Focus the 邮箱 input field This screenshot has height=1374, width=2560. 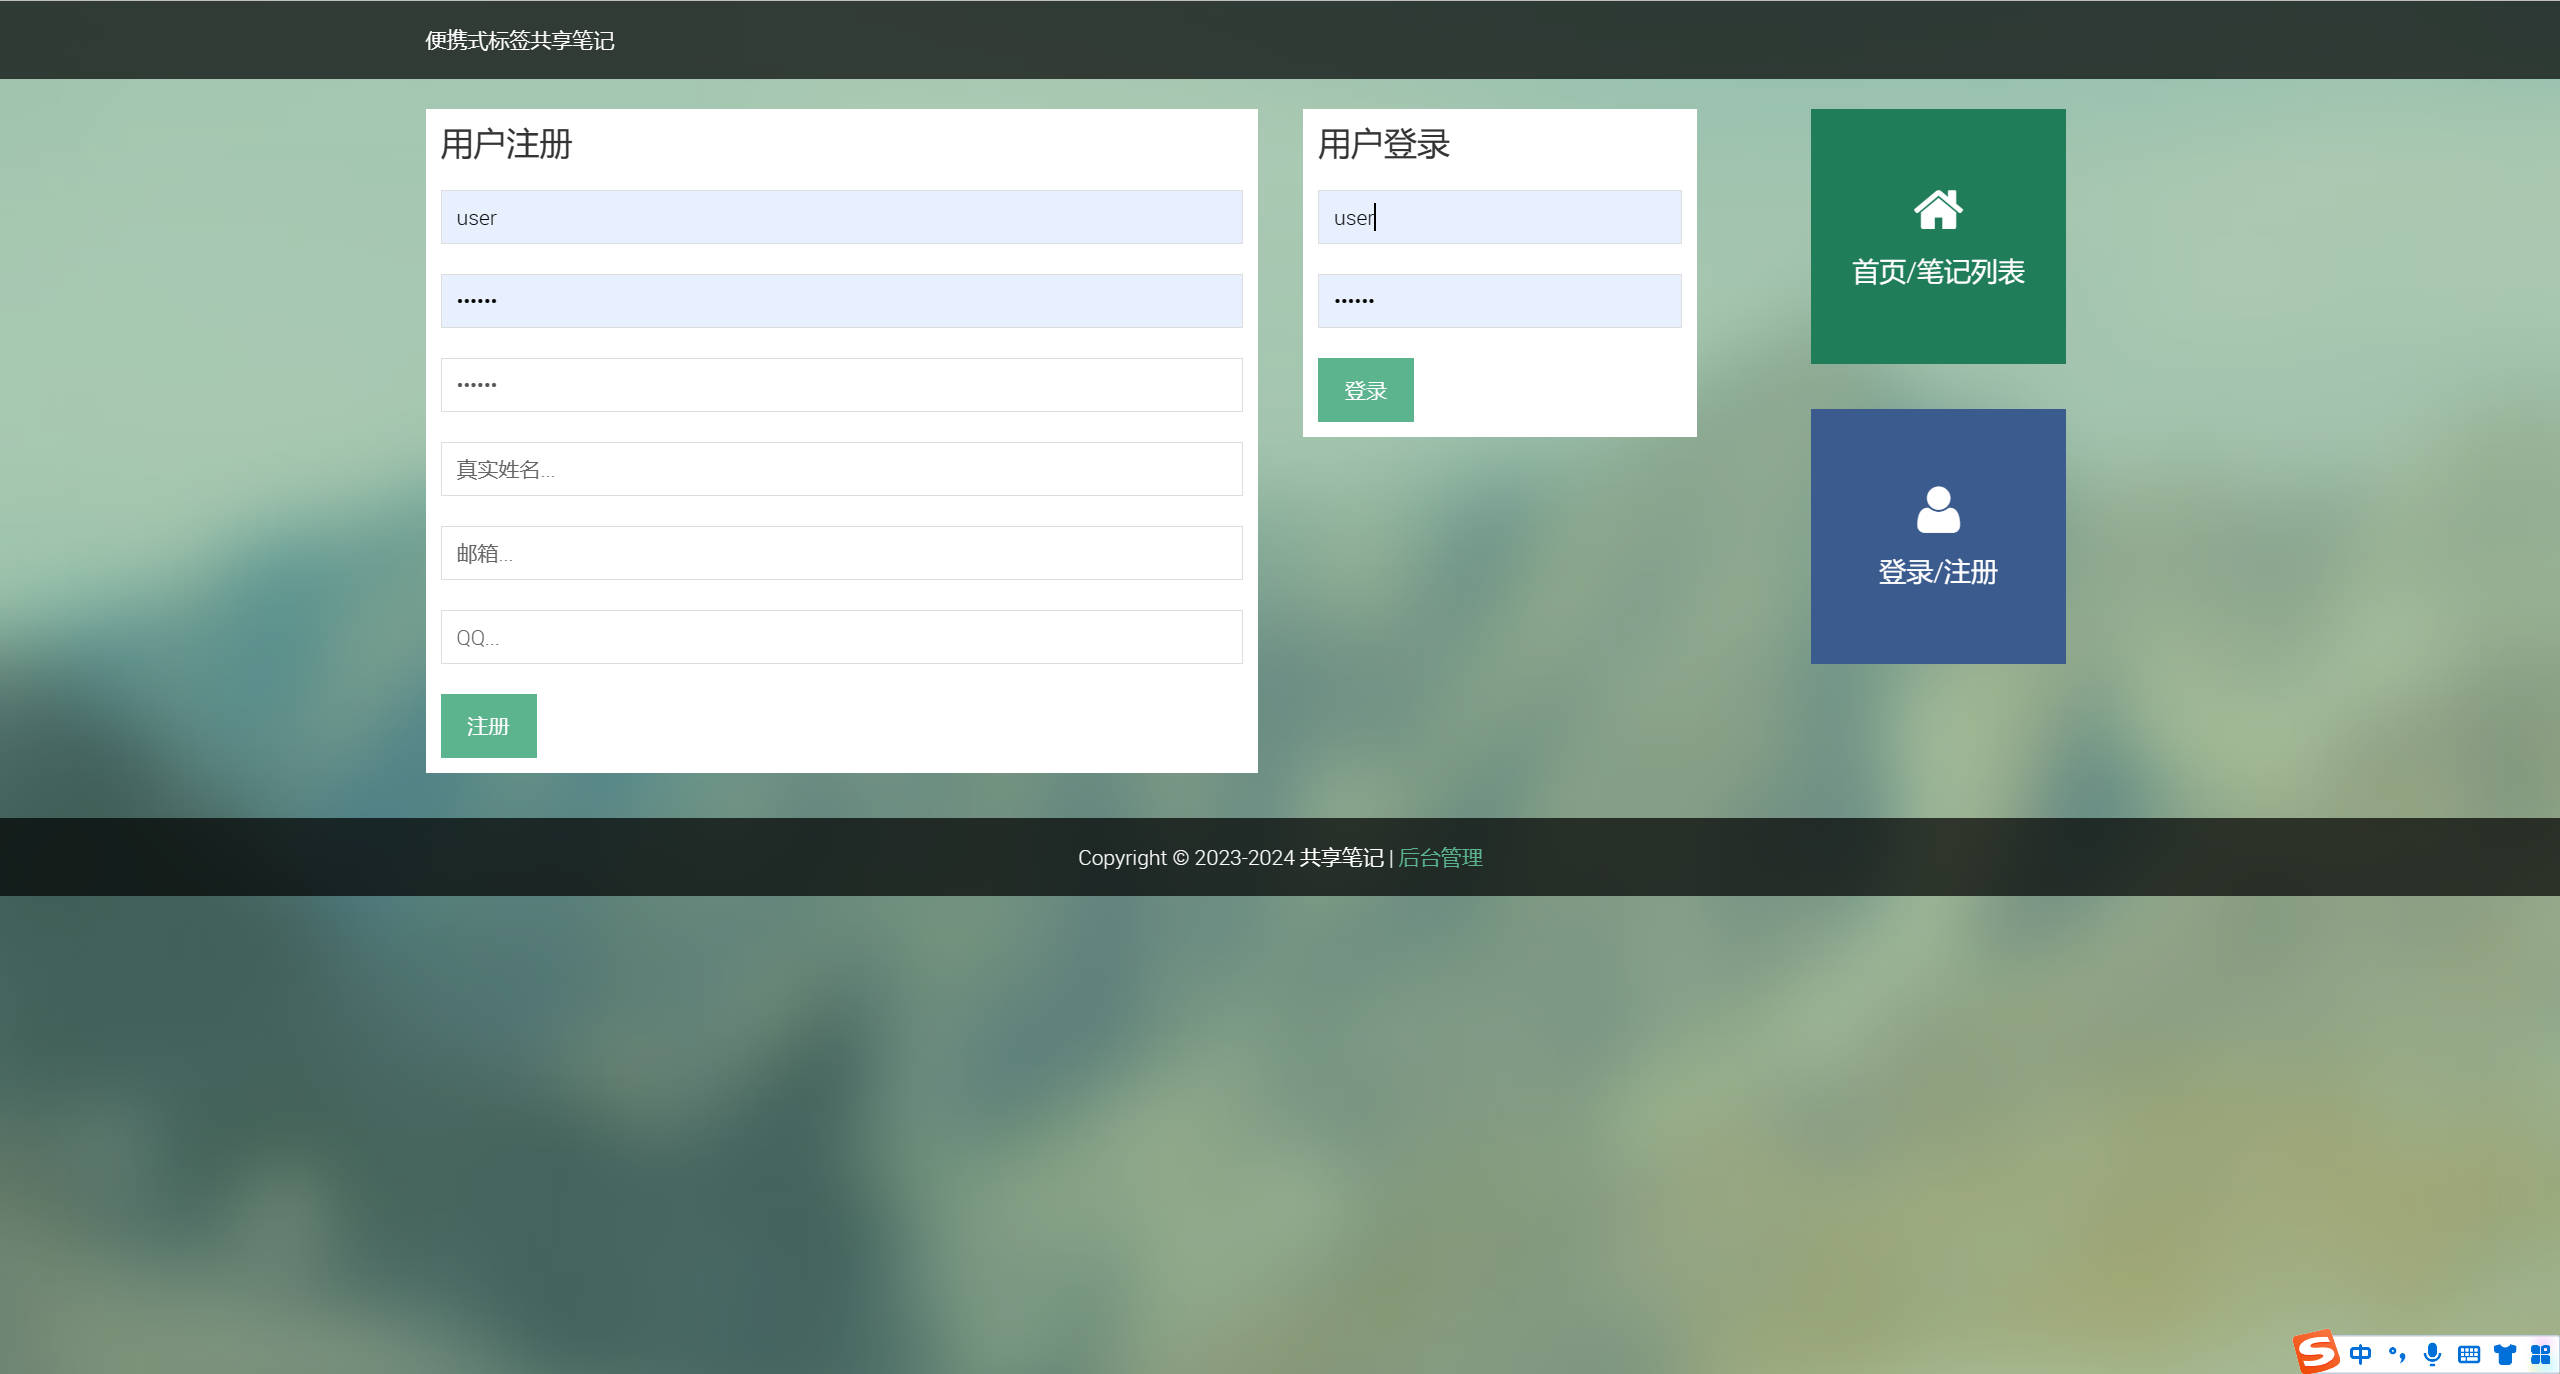pyautogui.click(x=841, y=553)
